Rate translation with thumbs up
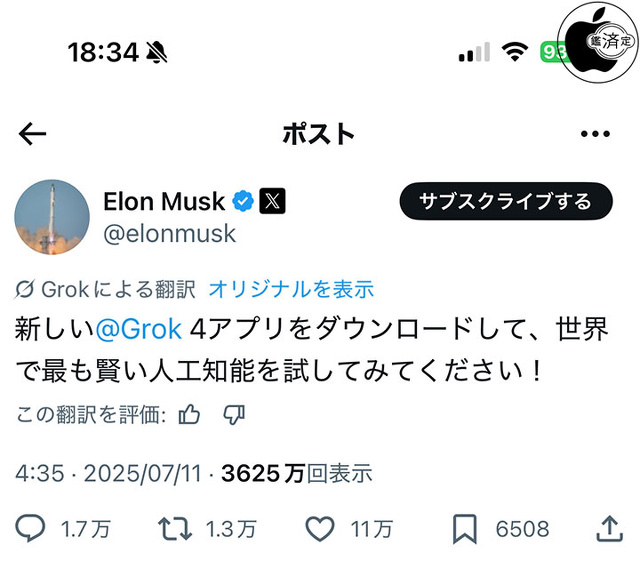Screen dimensions: 640x577 pos(189,415)
